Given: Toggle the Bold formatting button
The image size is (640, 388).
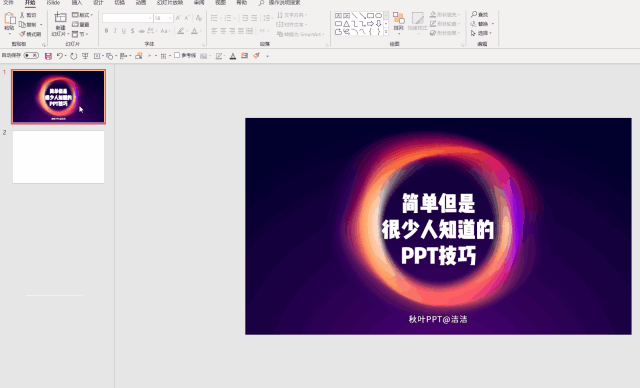Looking at the screenshot, I should (x=107, y=31).
